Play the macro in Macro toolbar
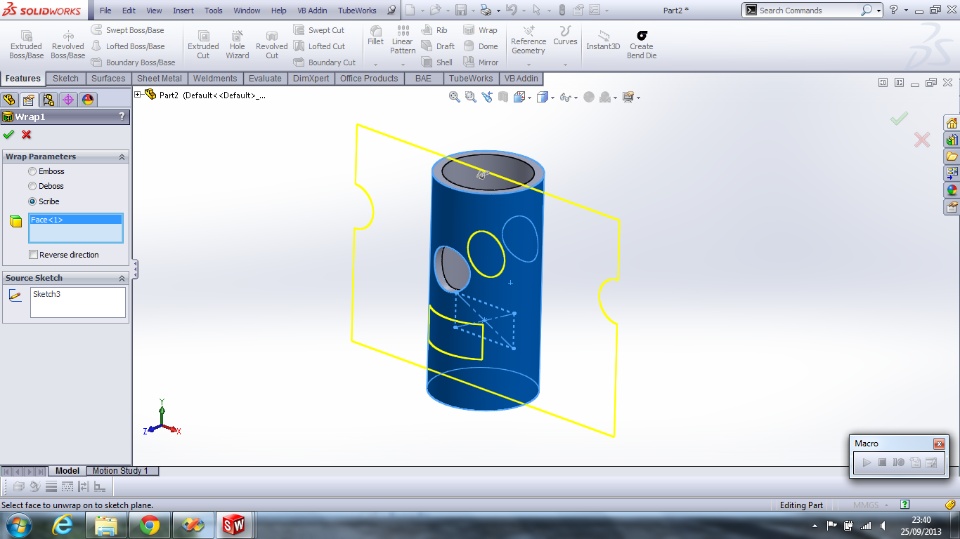Viewport: 960px width, 539px height. coord(866,462)
